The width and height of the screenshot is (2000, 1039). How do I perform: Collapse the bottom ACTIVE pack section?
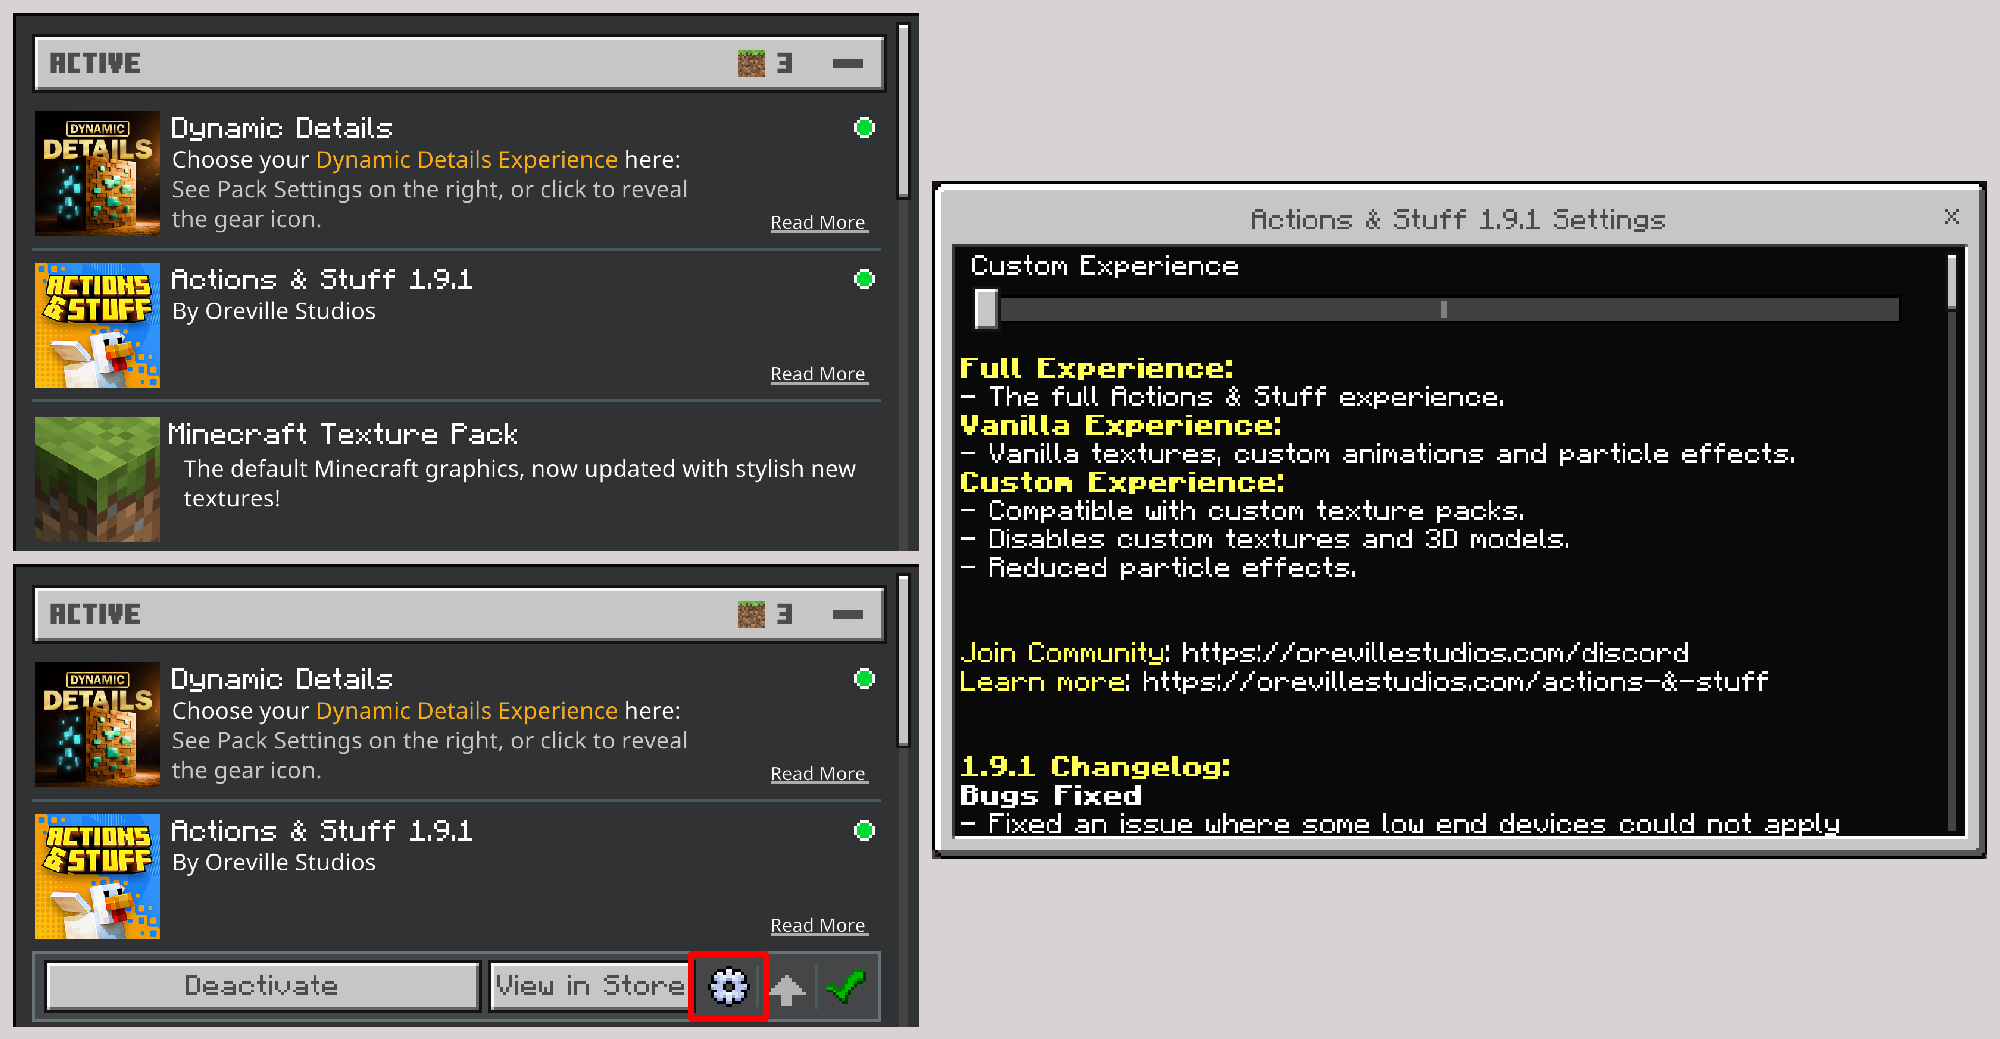click(x=848, y=613)
